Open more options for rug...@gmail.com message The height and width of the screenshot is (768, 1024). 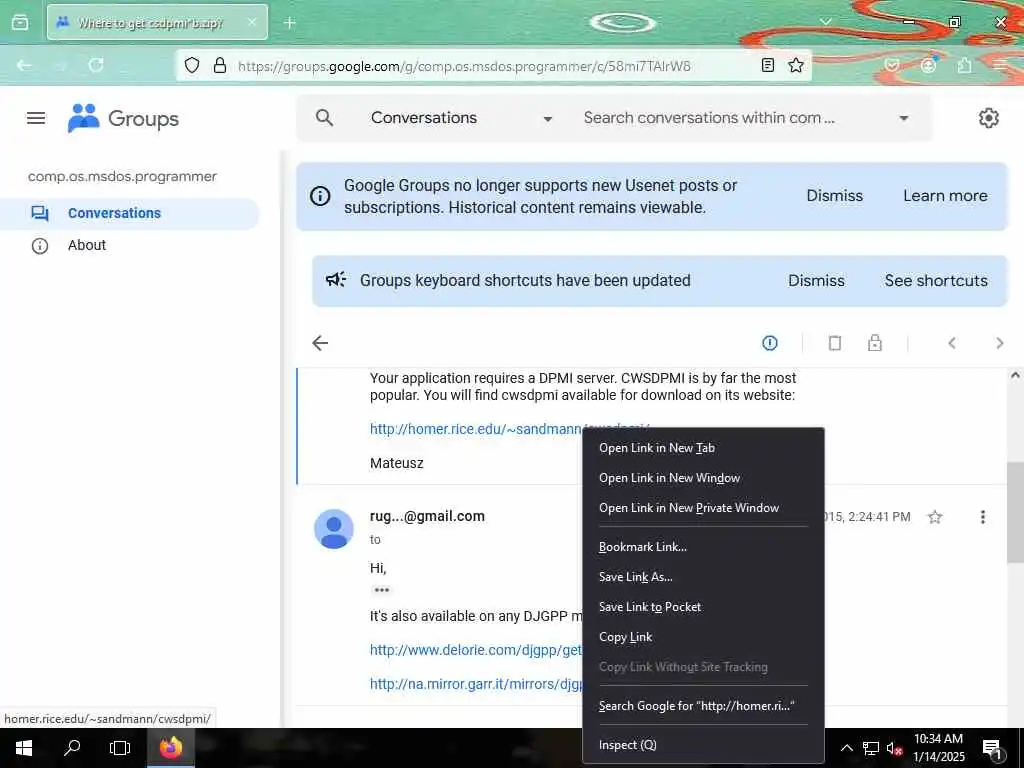[983, 517]
